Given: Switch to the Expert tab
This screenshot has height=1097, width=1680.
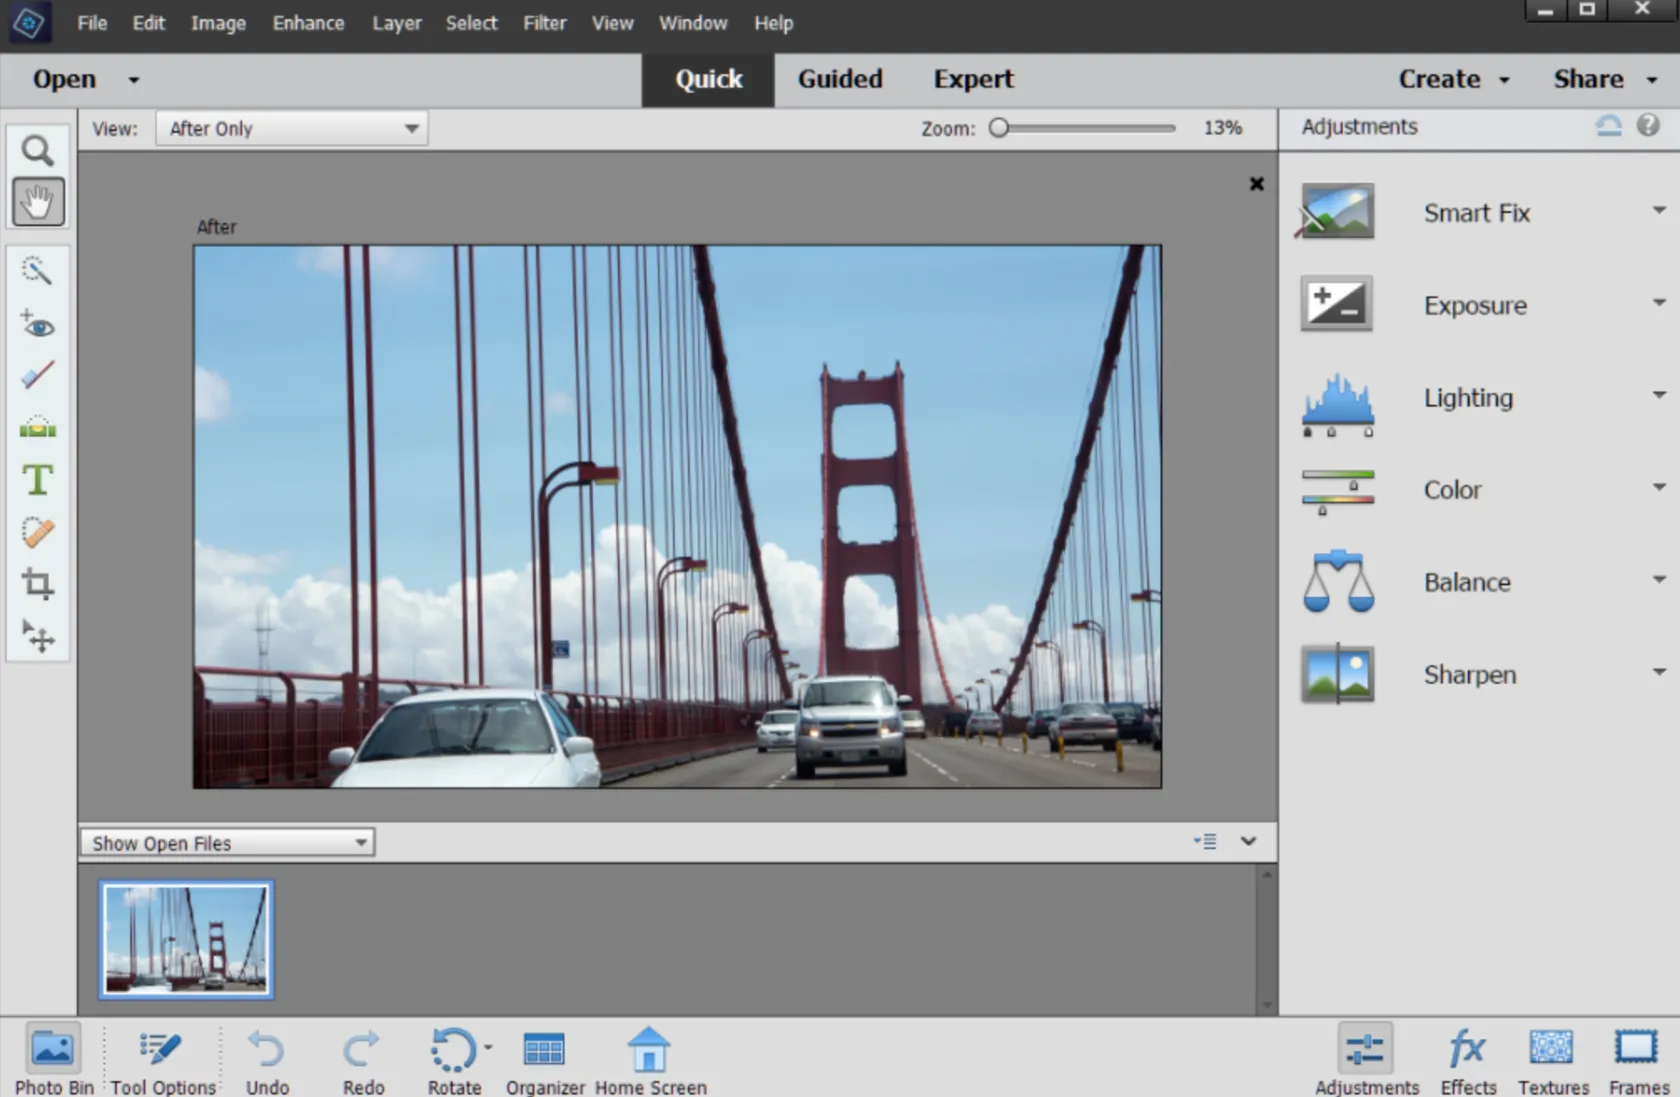Looking at the screenshot, I should [973, 79].
